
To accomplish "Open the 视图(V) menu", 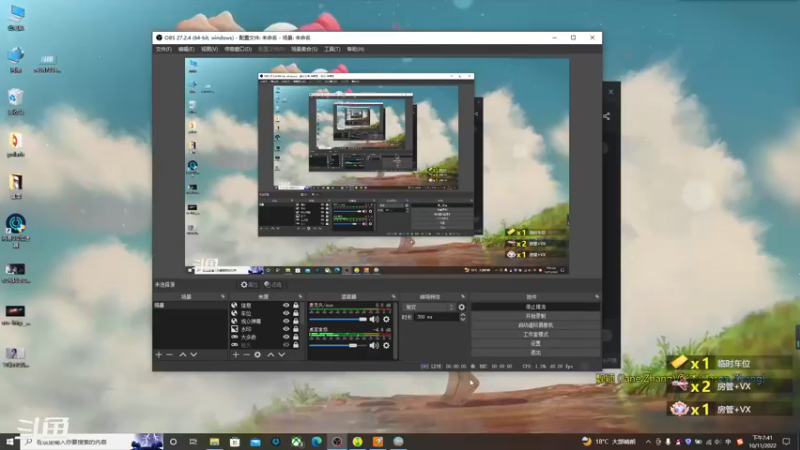I will (209, 49).
